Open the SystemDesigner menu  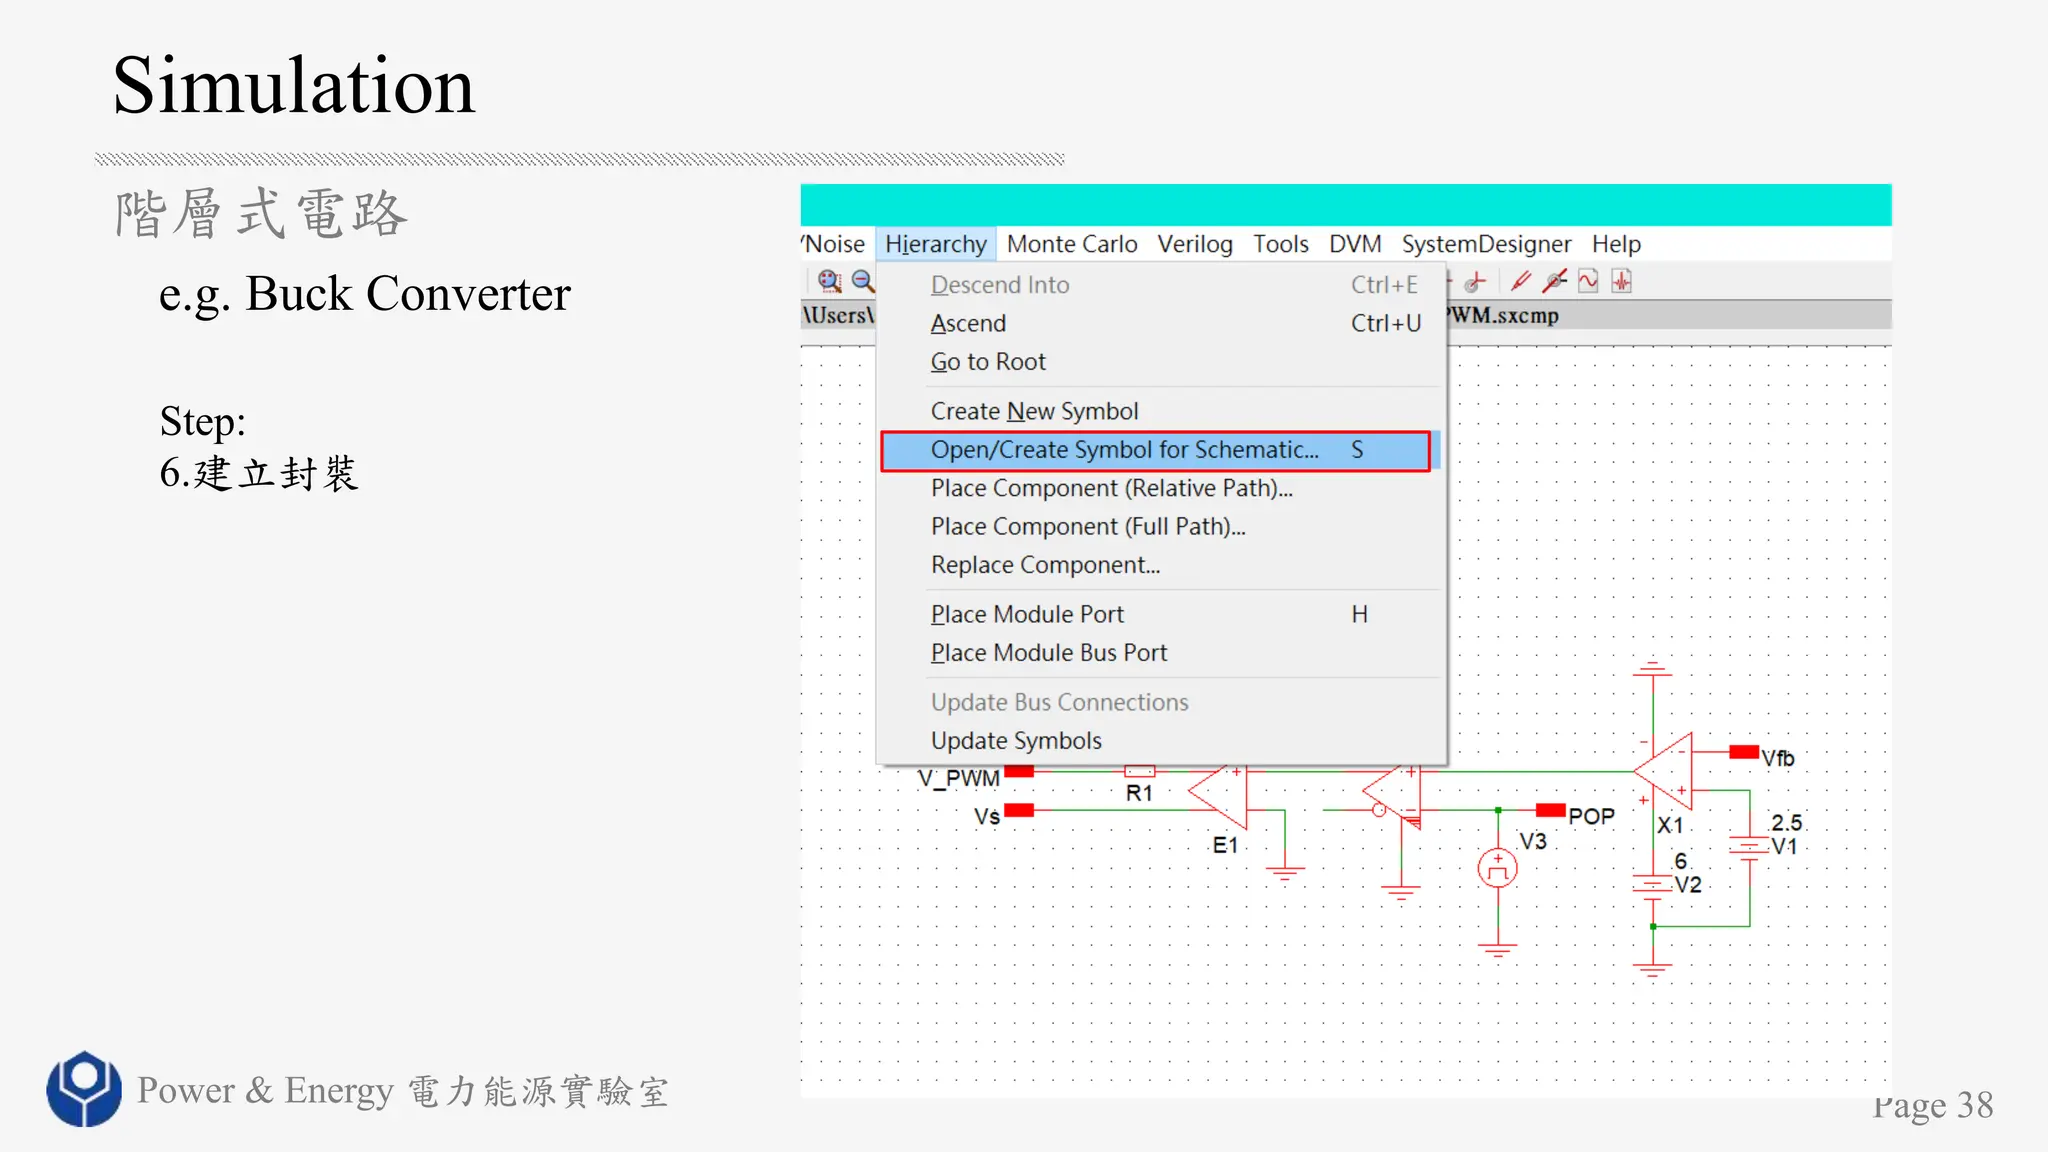point(1485,244)
